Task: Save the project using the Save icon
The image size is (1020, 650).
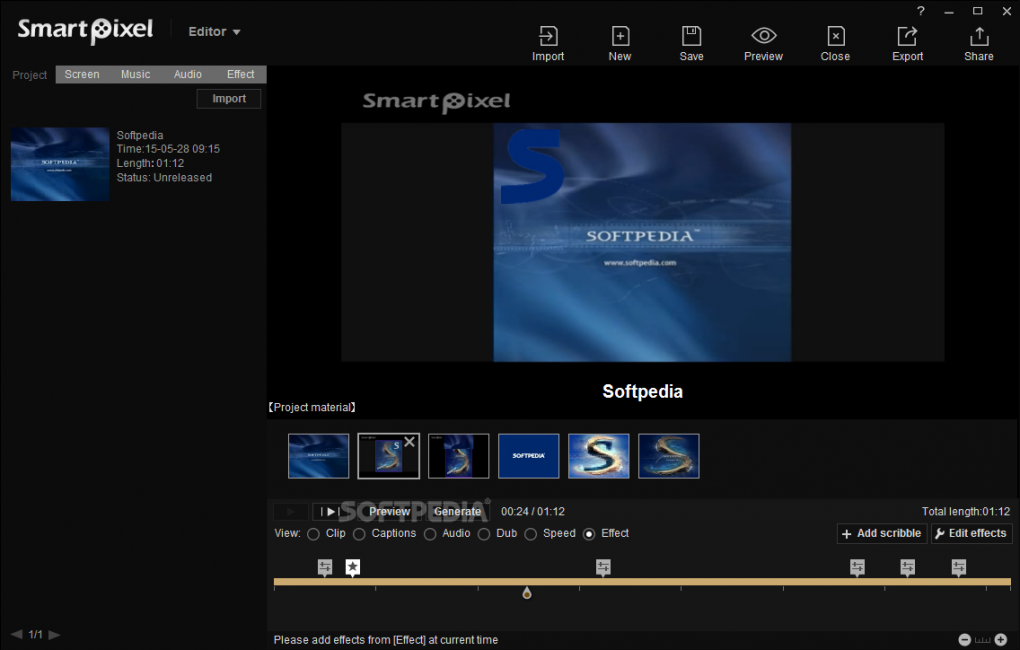Action: click(x=691, y=44)
